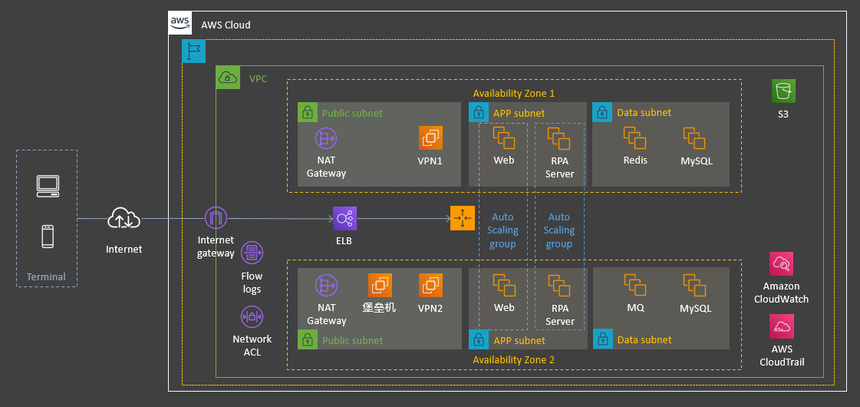860x407 pixels.
Task: Select the ELB label text
Action: click(344, 240)
